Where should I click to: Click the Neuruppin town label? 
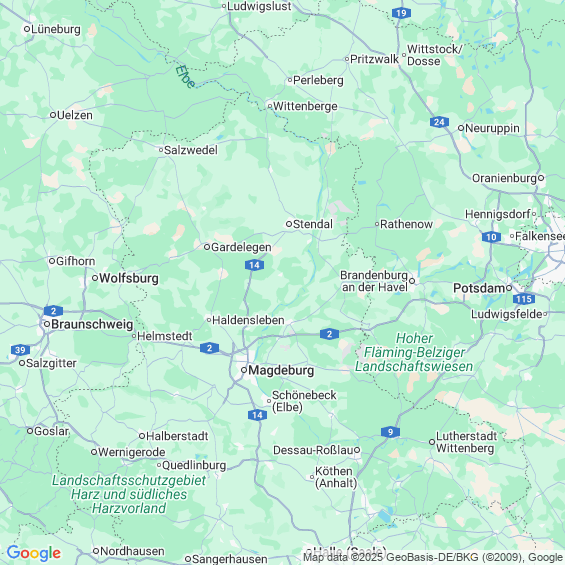tap(492, 128)
